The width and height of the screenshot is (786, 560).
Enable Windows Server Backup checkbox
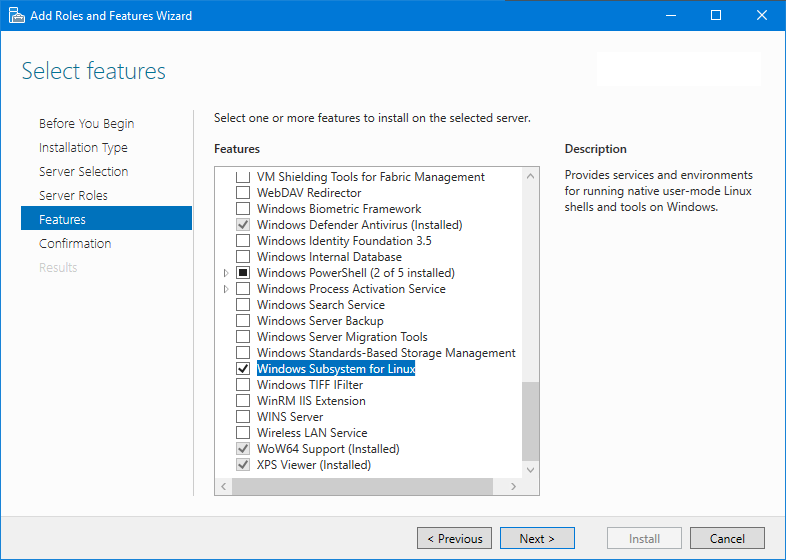[242, 321]
